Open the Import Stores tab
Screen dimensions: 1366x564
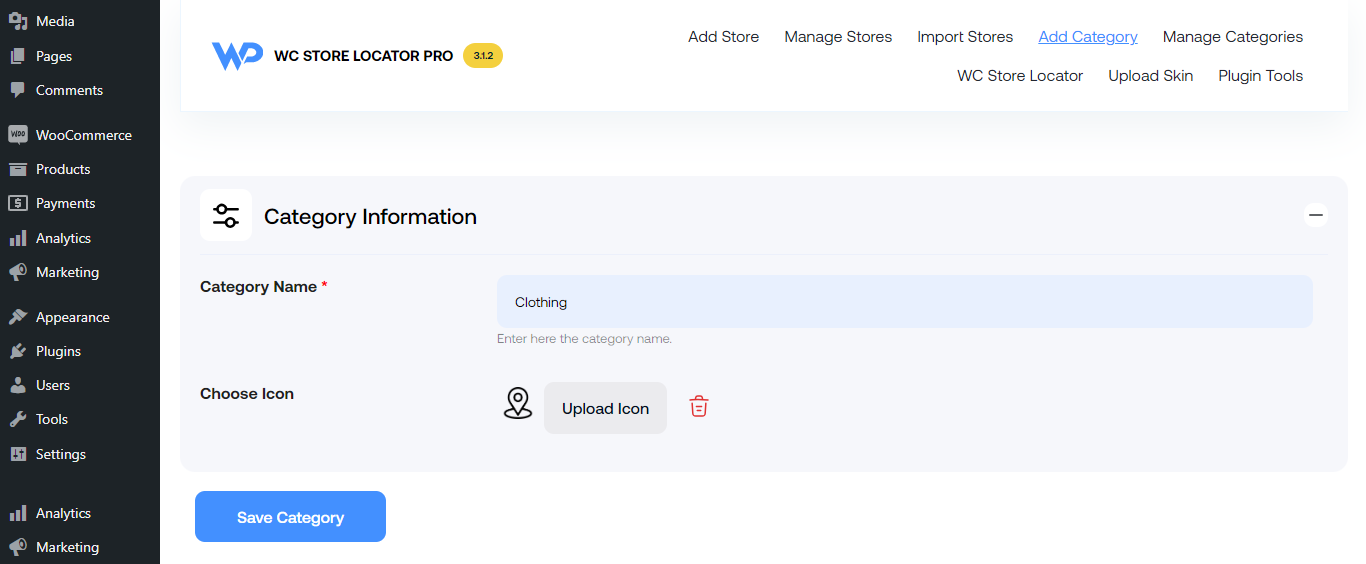965,37
